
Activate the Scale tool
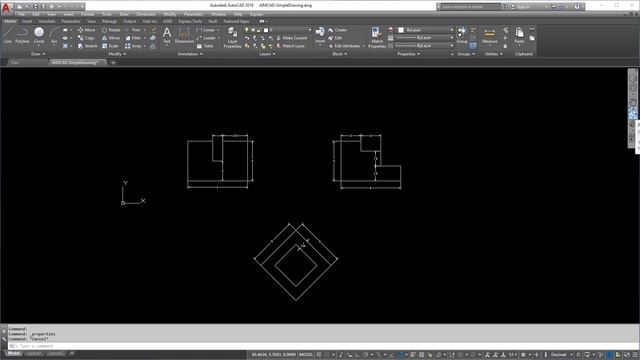(x=110, y=46)
